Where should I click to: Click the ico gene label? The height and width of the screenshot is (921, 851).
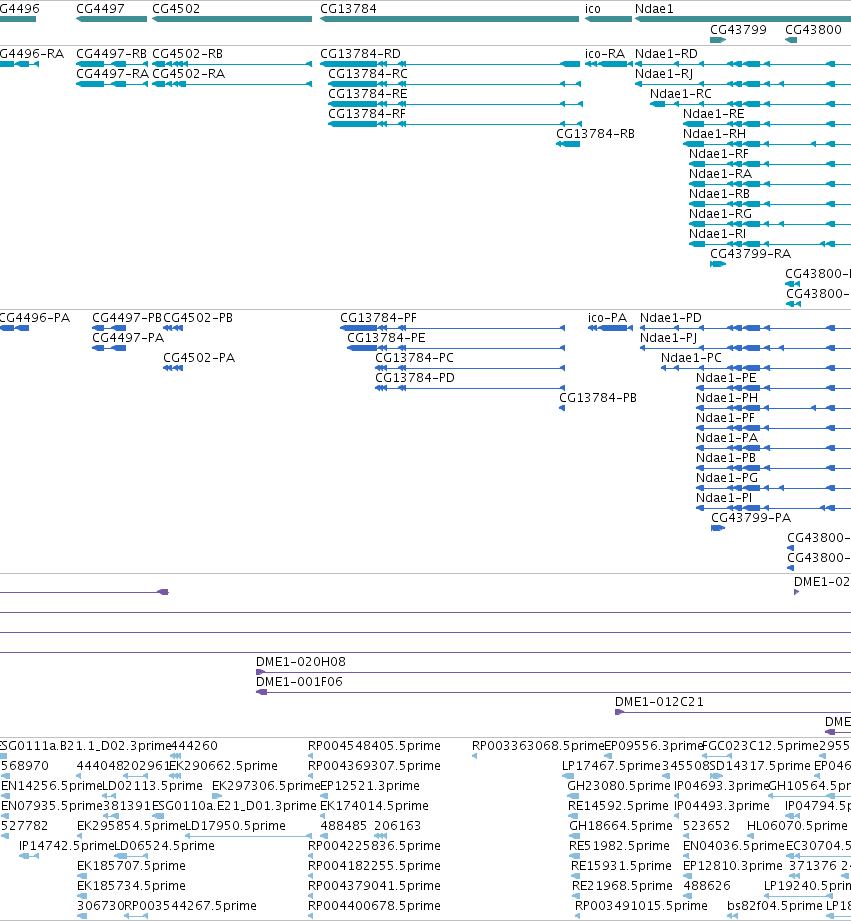pyautogui.click(x=593, y=9)
